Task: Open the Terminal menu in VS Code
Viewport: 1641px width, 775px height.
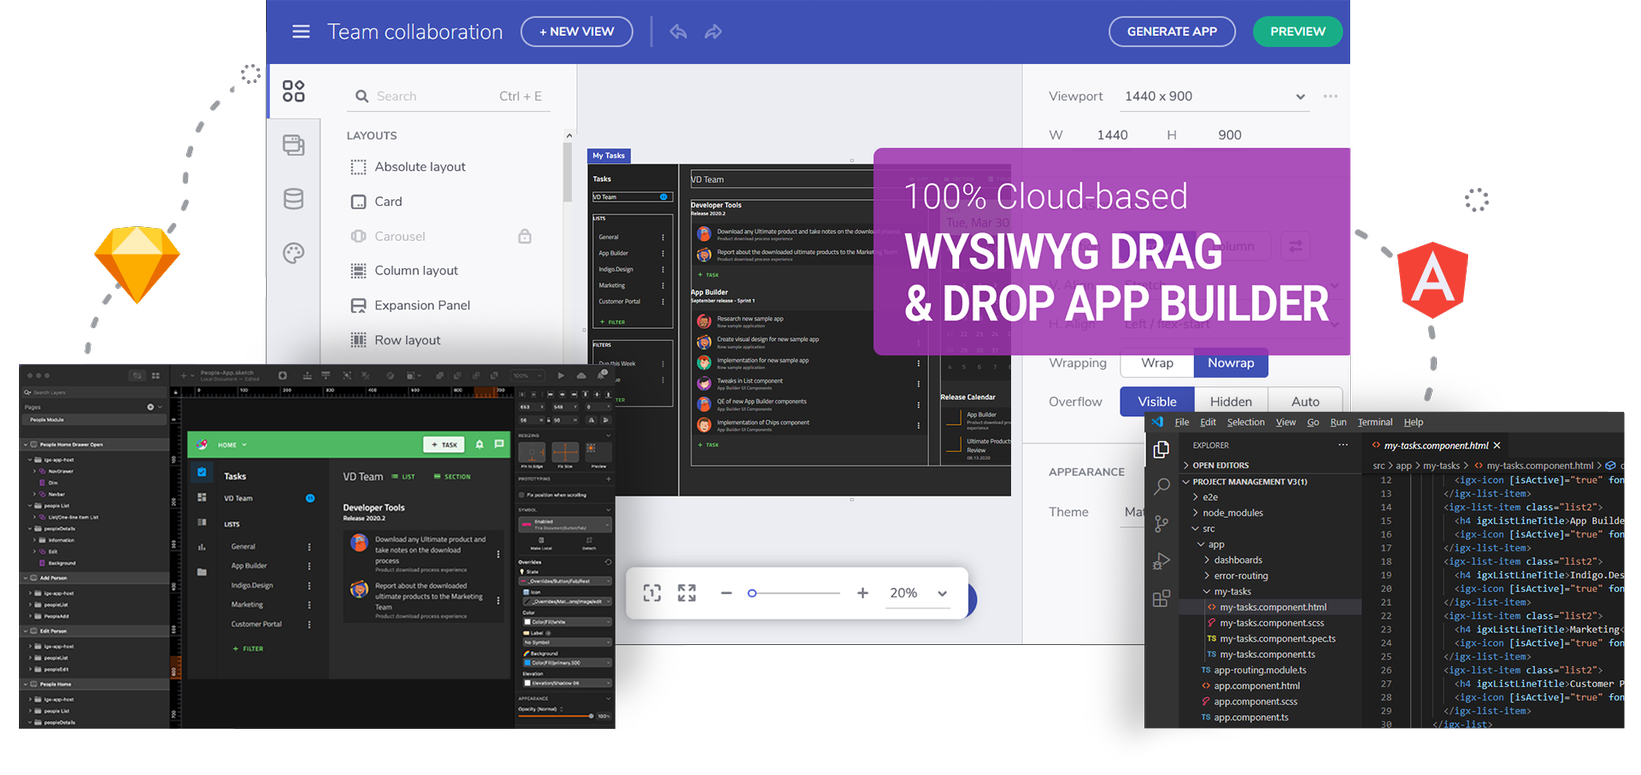Action: tap(1375, 422)
